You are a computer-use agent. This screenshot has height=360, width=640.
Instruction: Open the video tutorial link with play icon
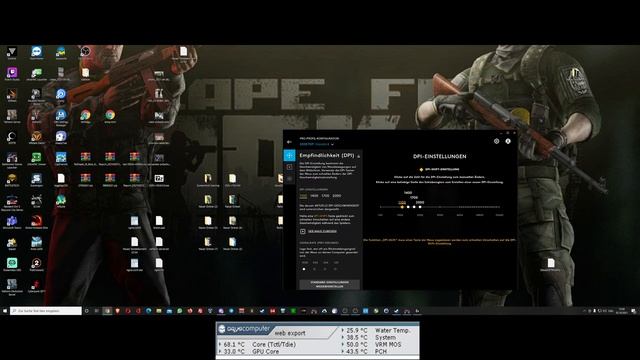pyautogui.click(x=319, y=231)
